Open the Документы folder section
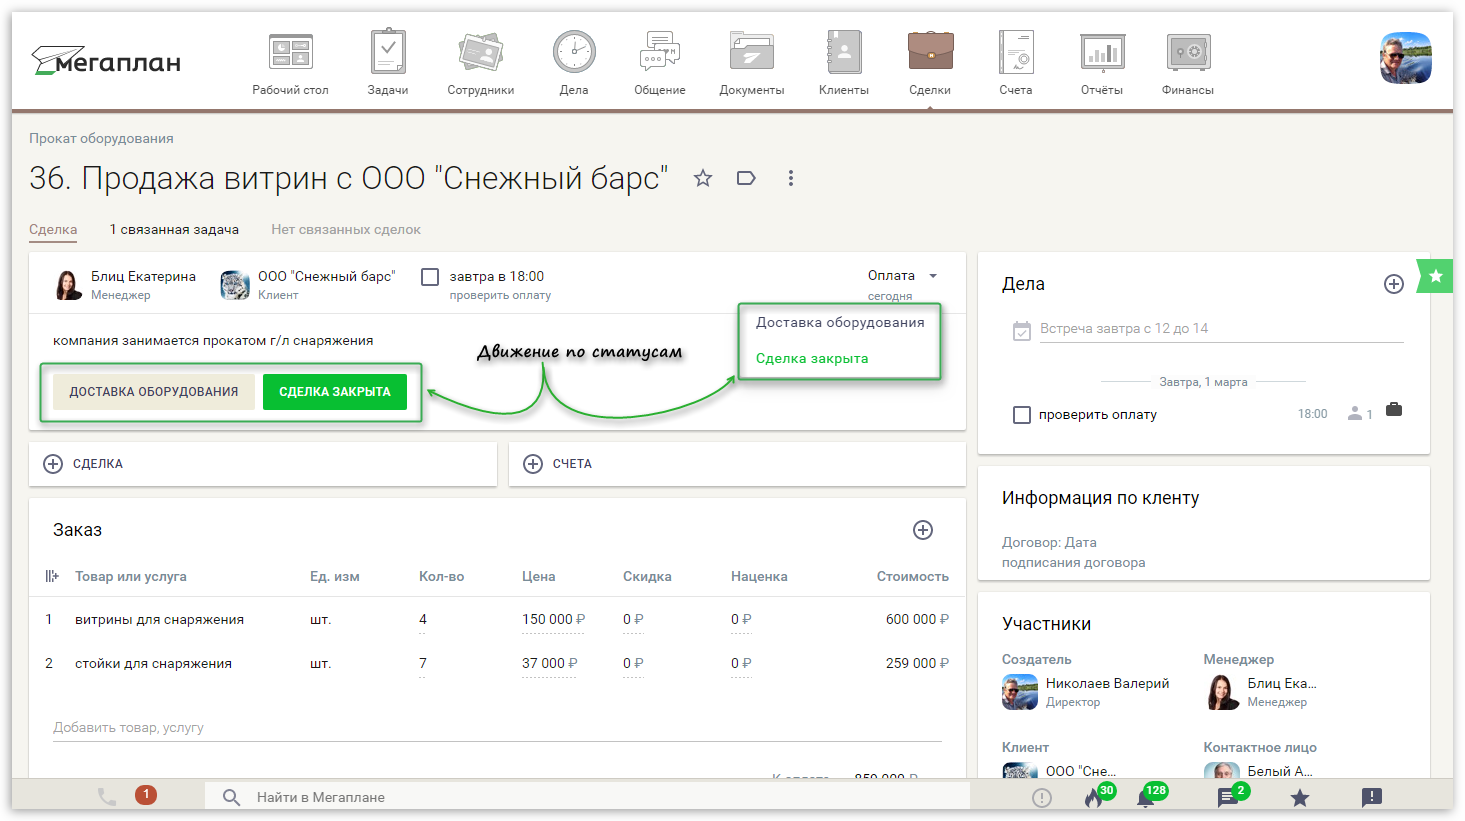Viewport: 1465px width, 821px height. pos(752,64)
